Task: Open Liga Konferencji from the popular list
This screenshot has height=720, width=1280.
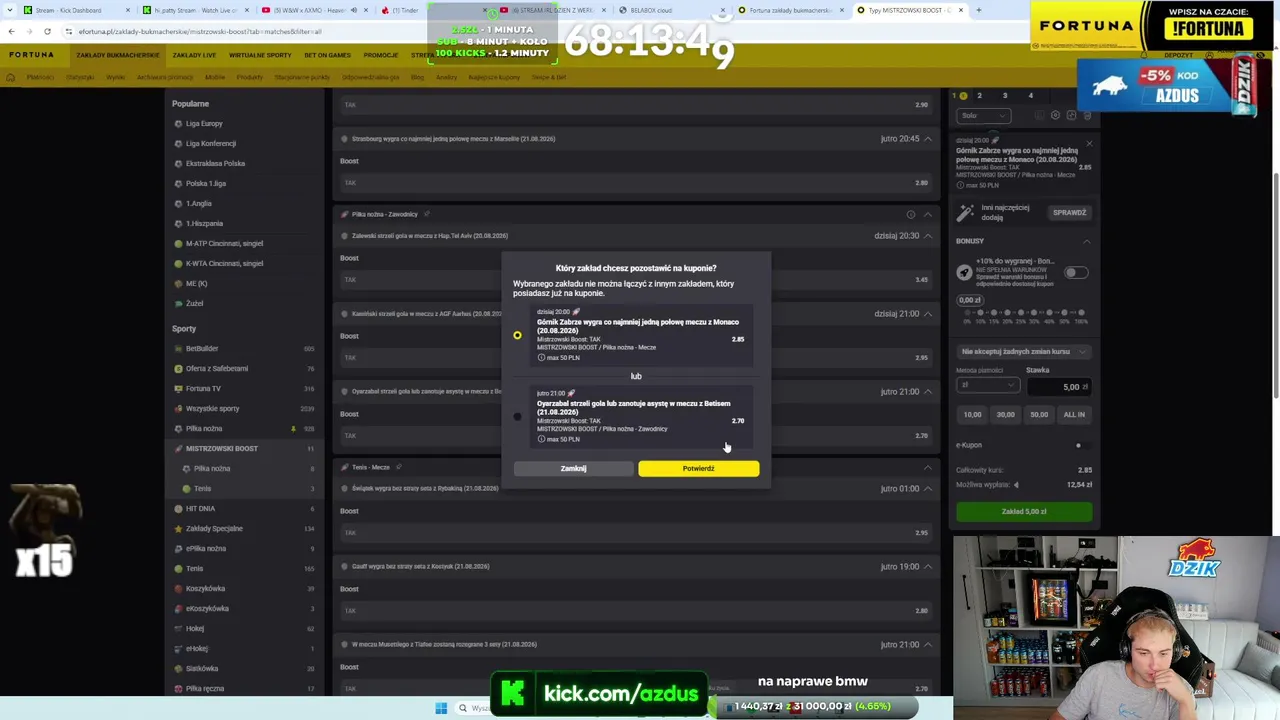Action: pos(210,144)
